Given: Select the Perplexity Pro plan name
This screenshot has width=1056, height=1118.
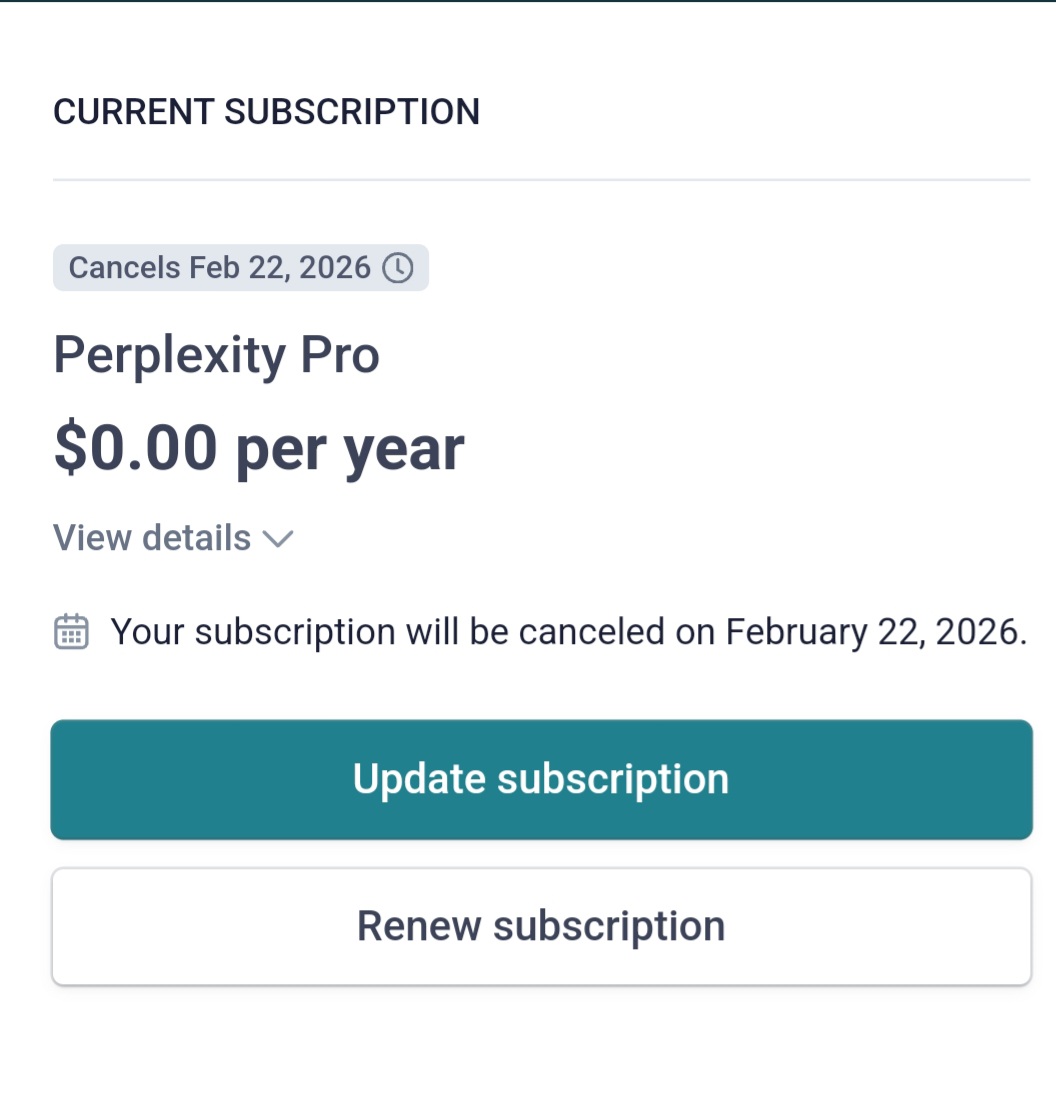Looking at the screenshot, I should pos(216,355).
